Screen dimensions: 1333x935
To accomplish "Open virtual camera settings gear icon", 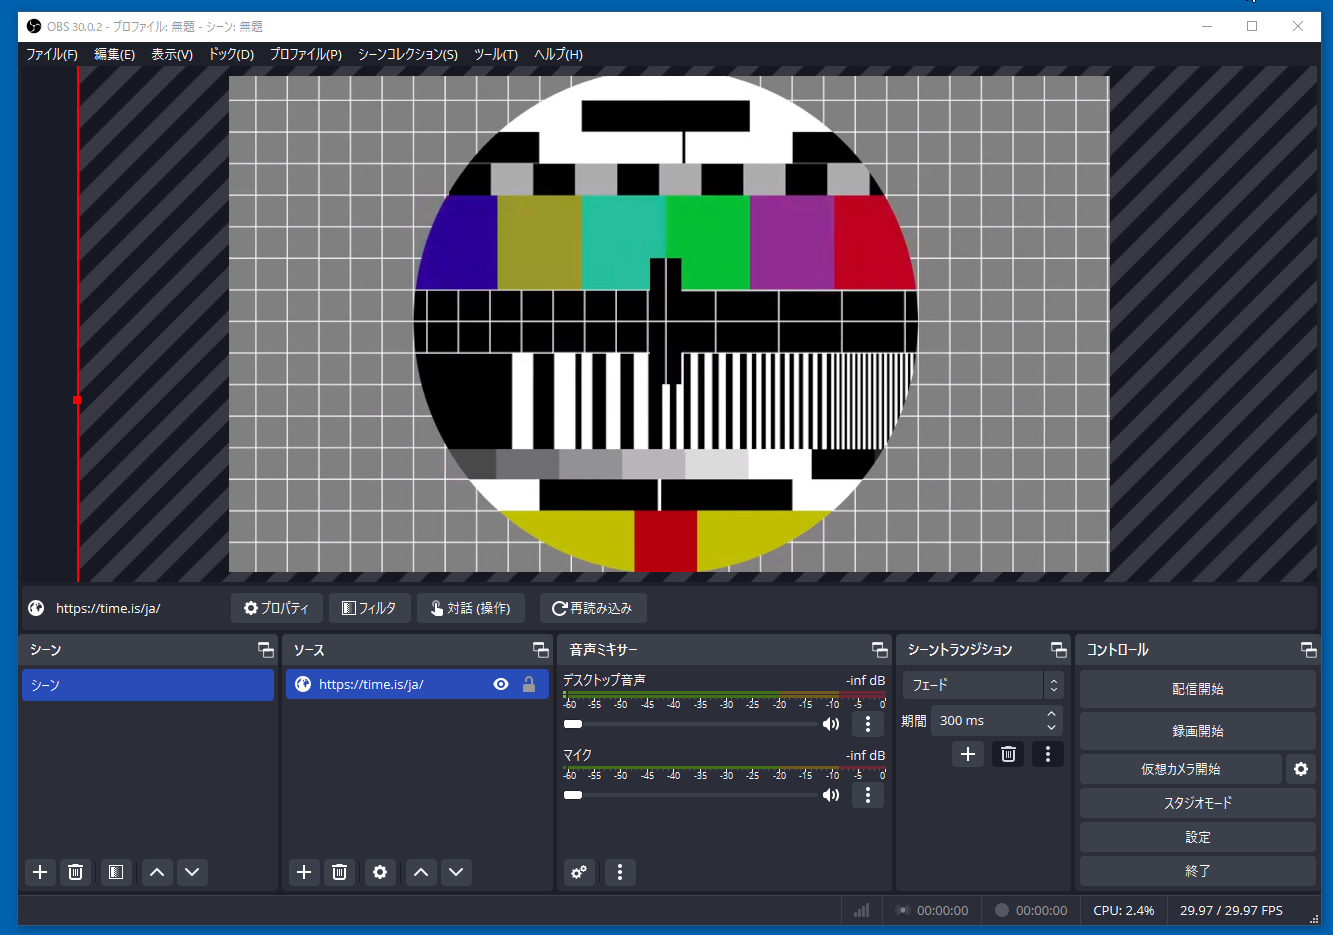I will 1300,769.
